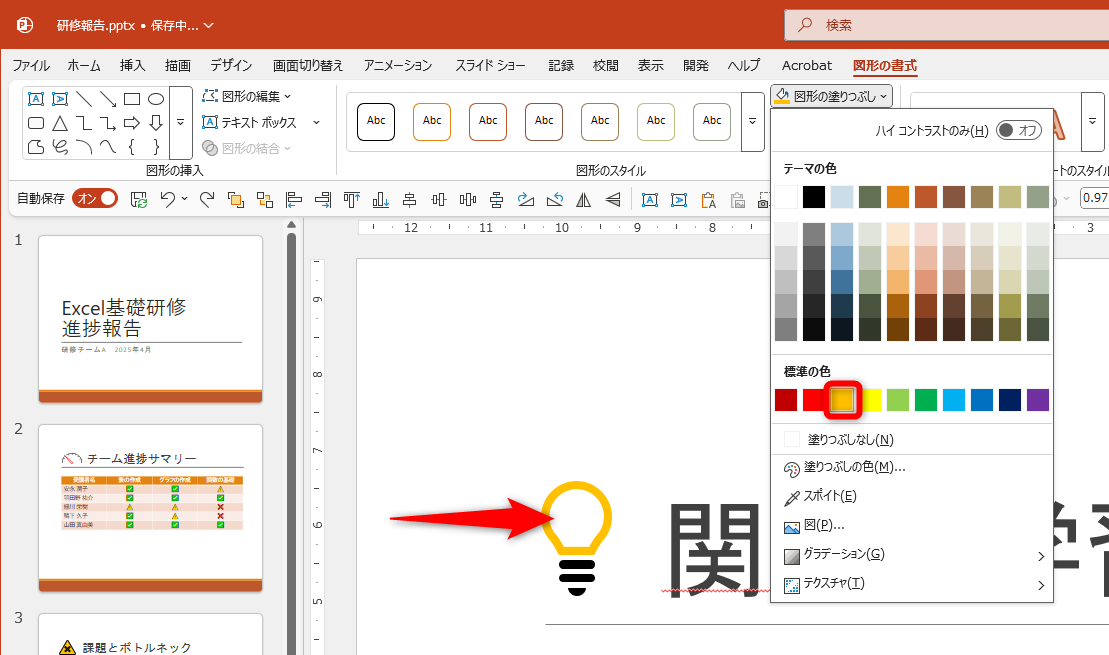Open the ファイル tab

point(31,65)
